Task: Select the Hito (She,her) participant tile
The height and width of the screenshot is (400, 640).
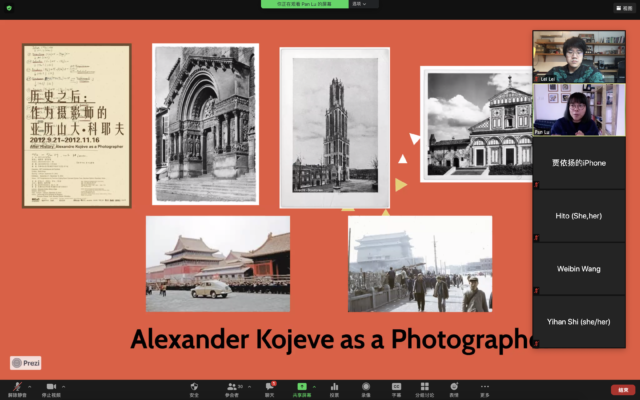Action: 579,216
